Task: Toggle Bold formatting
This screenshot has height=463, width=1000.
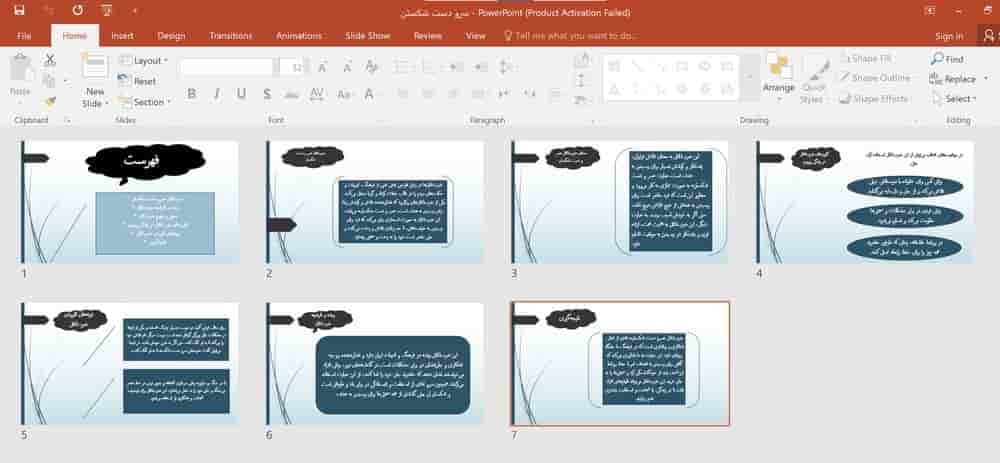Action: 191,94
